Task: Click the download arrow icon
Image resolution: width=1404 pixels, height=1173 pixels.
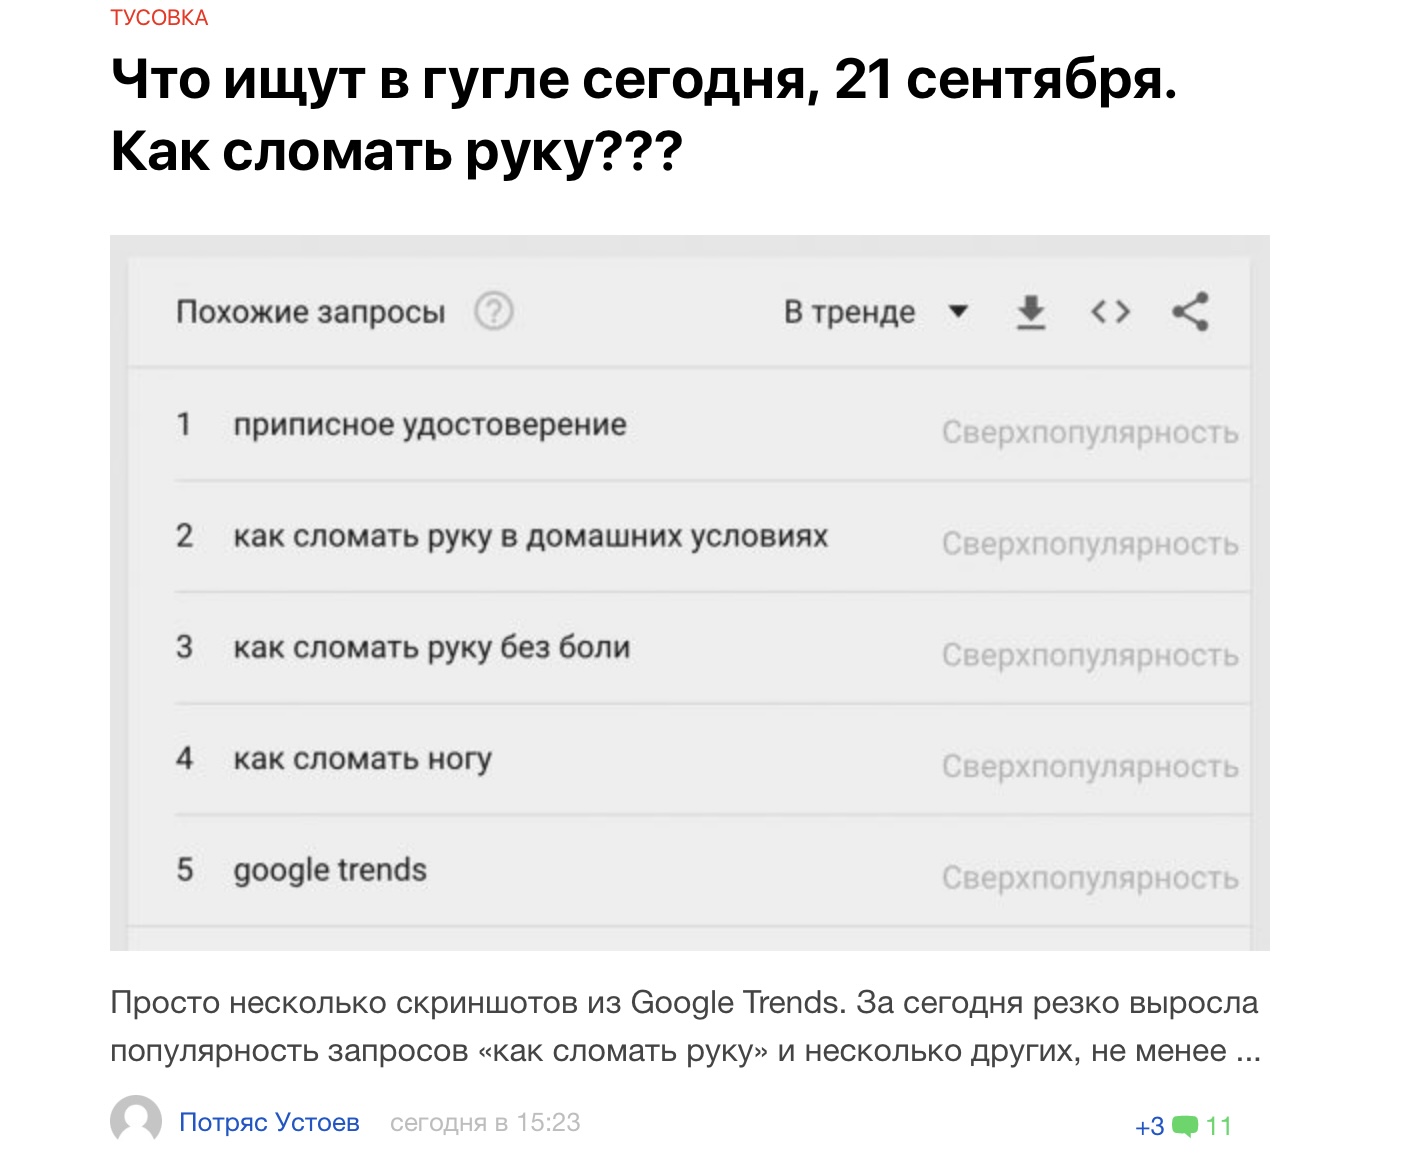Action: (x=1031, y=312)
